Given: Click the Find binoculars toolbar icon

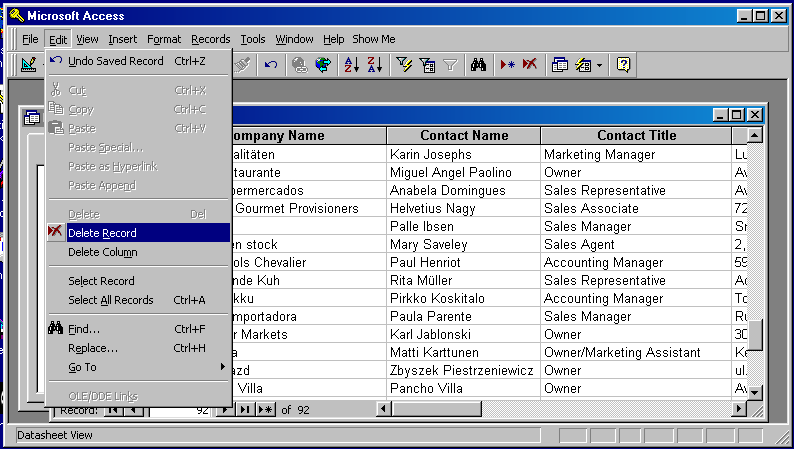Looking at the screenshot, I should click(478, 65).
